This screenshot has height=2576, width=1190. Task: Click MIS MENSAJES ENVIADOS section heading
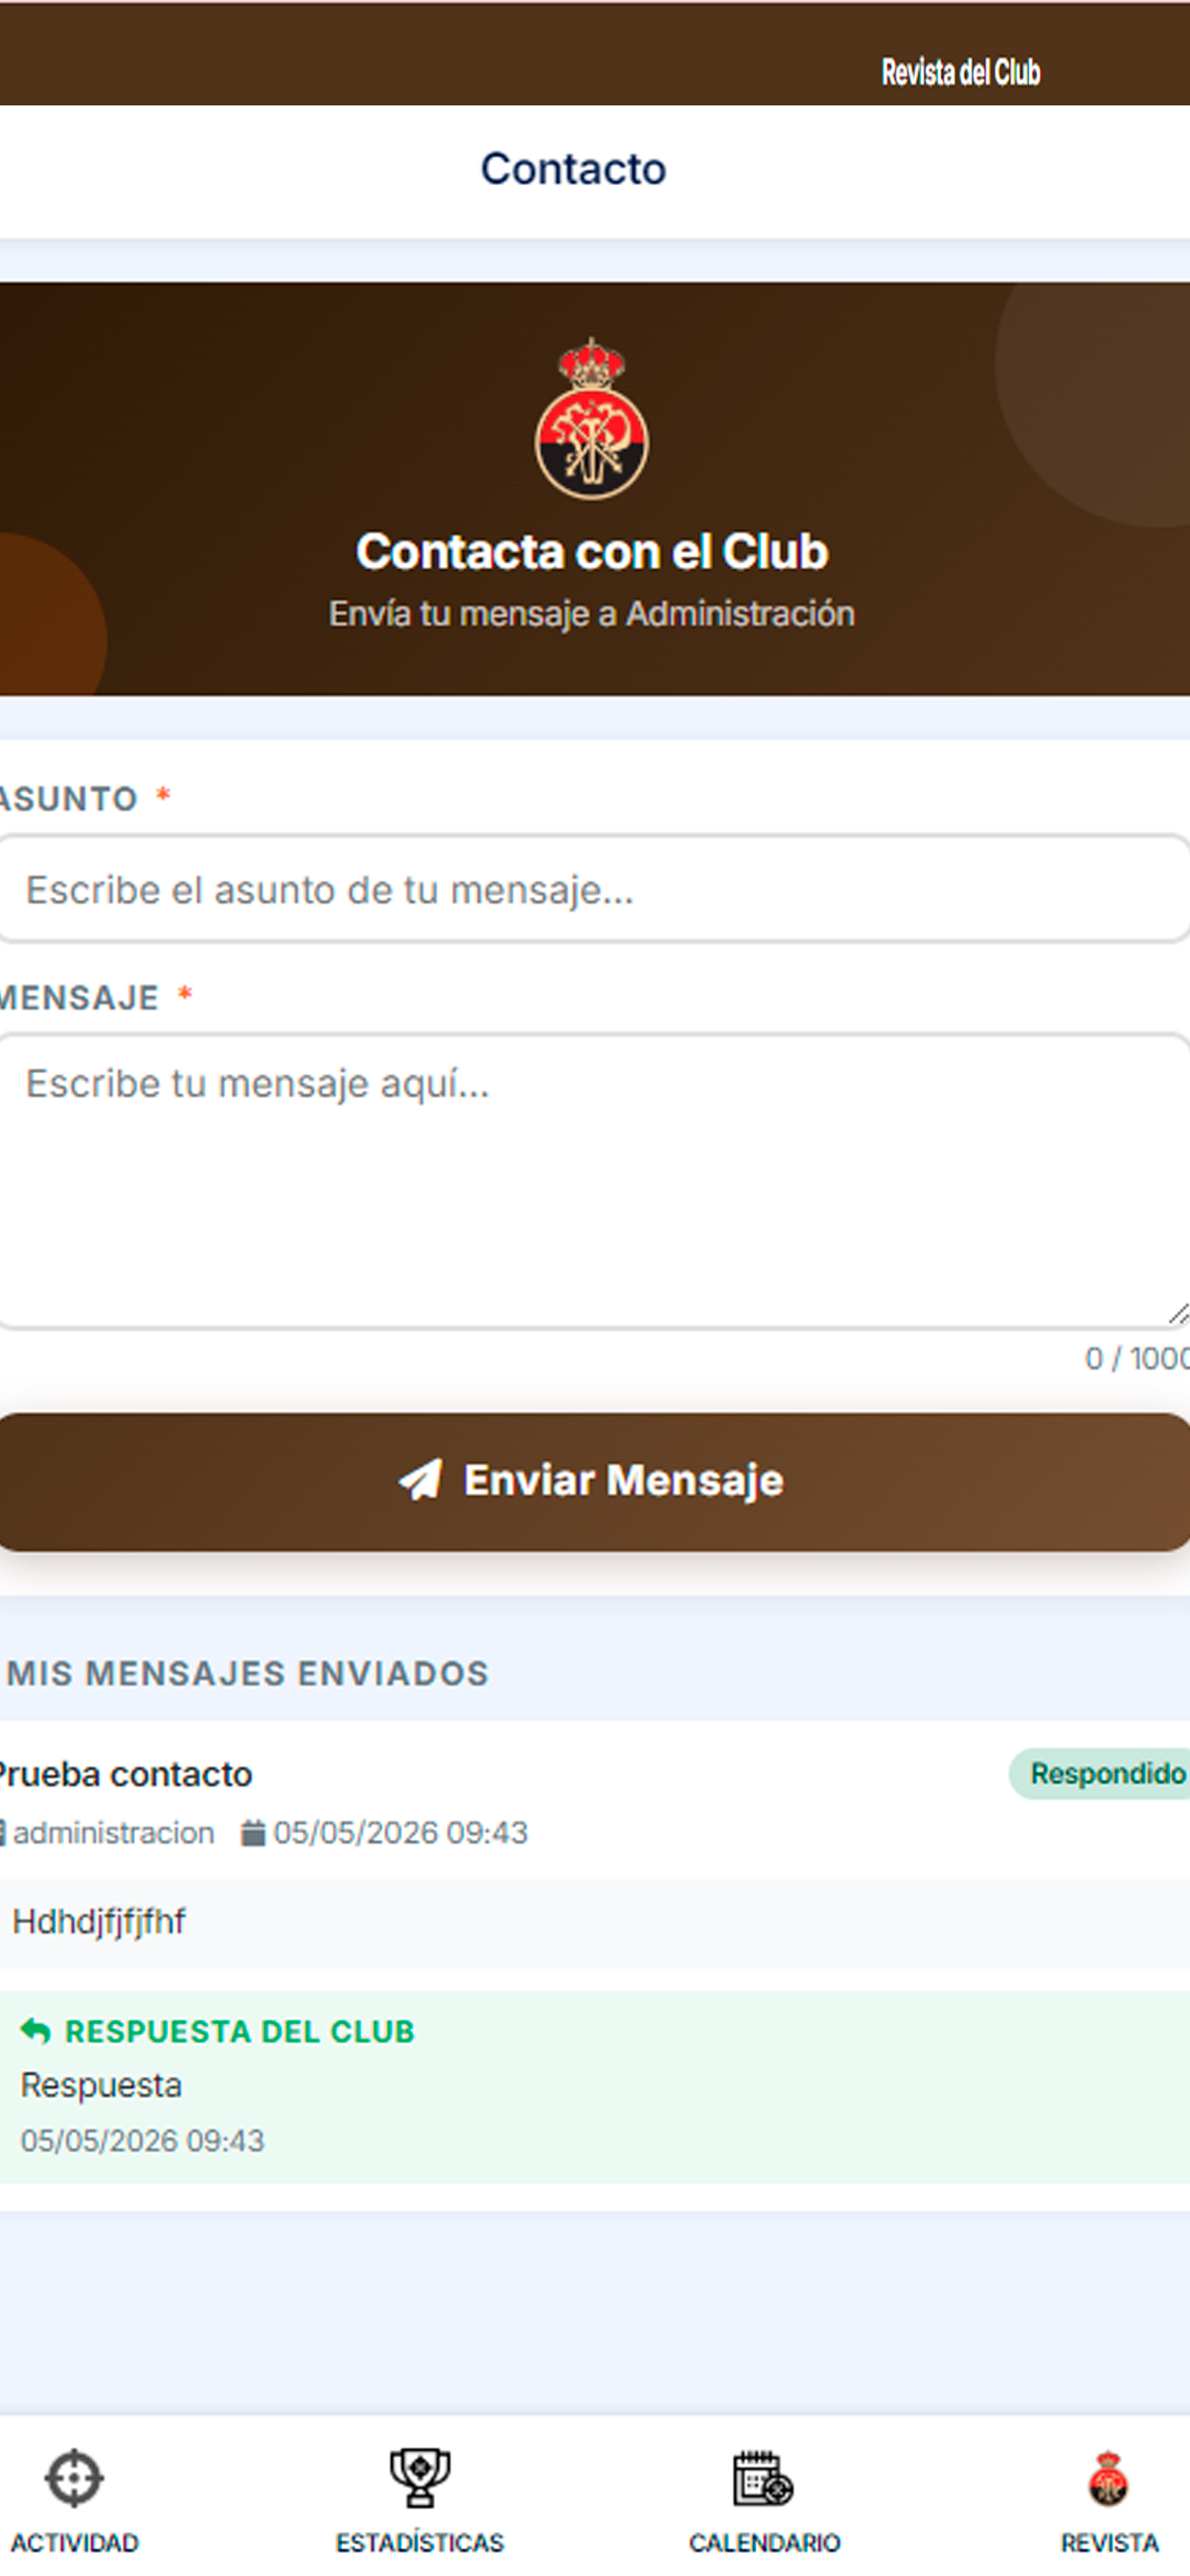[248, 1673]
